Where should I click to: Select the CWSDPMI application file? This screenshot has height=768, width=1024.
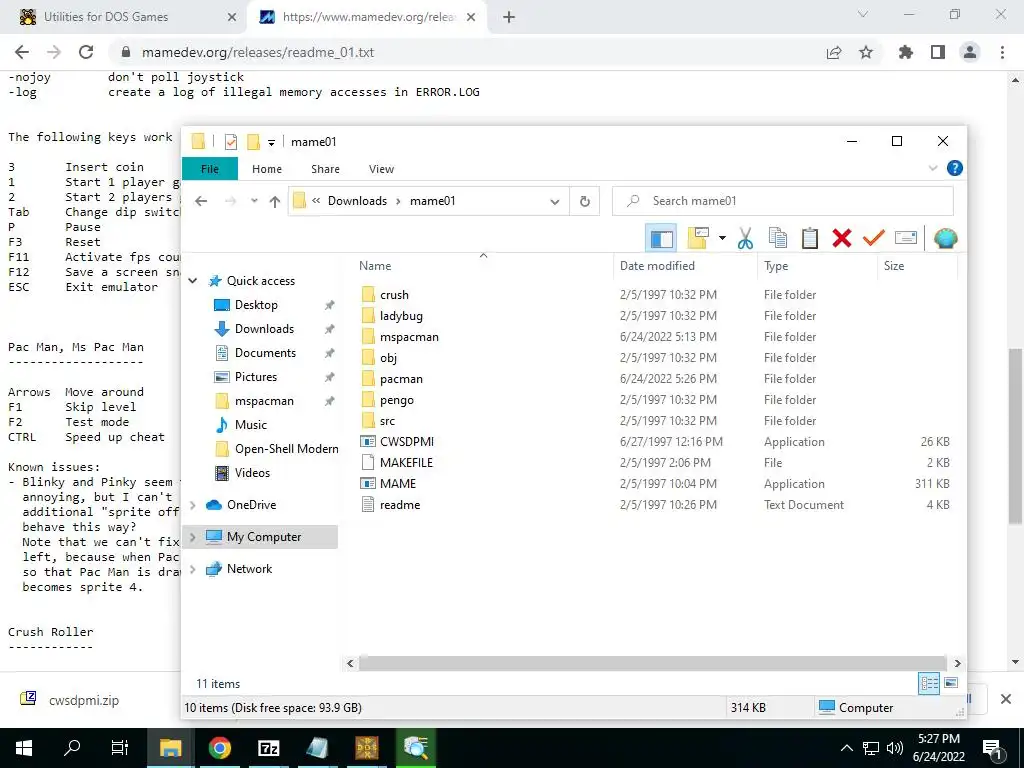click(x=406, y=442)
